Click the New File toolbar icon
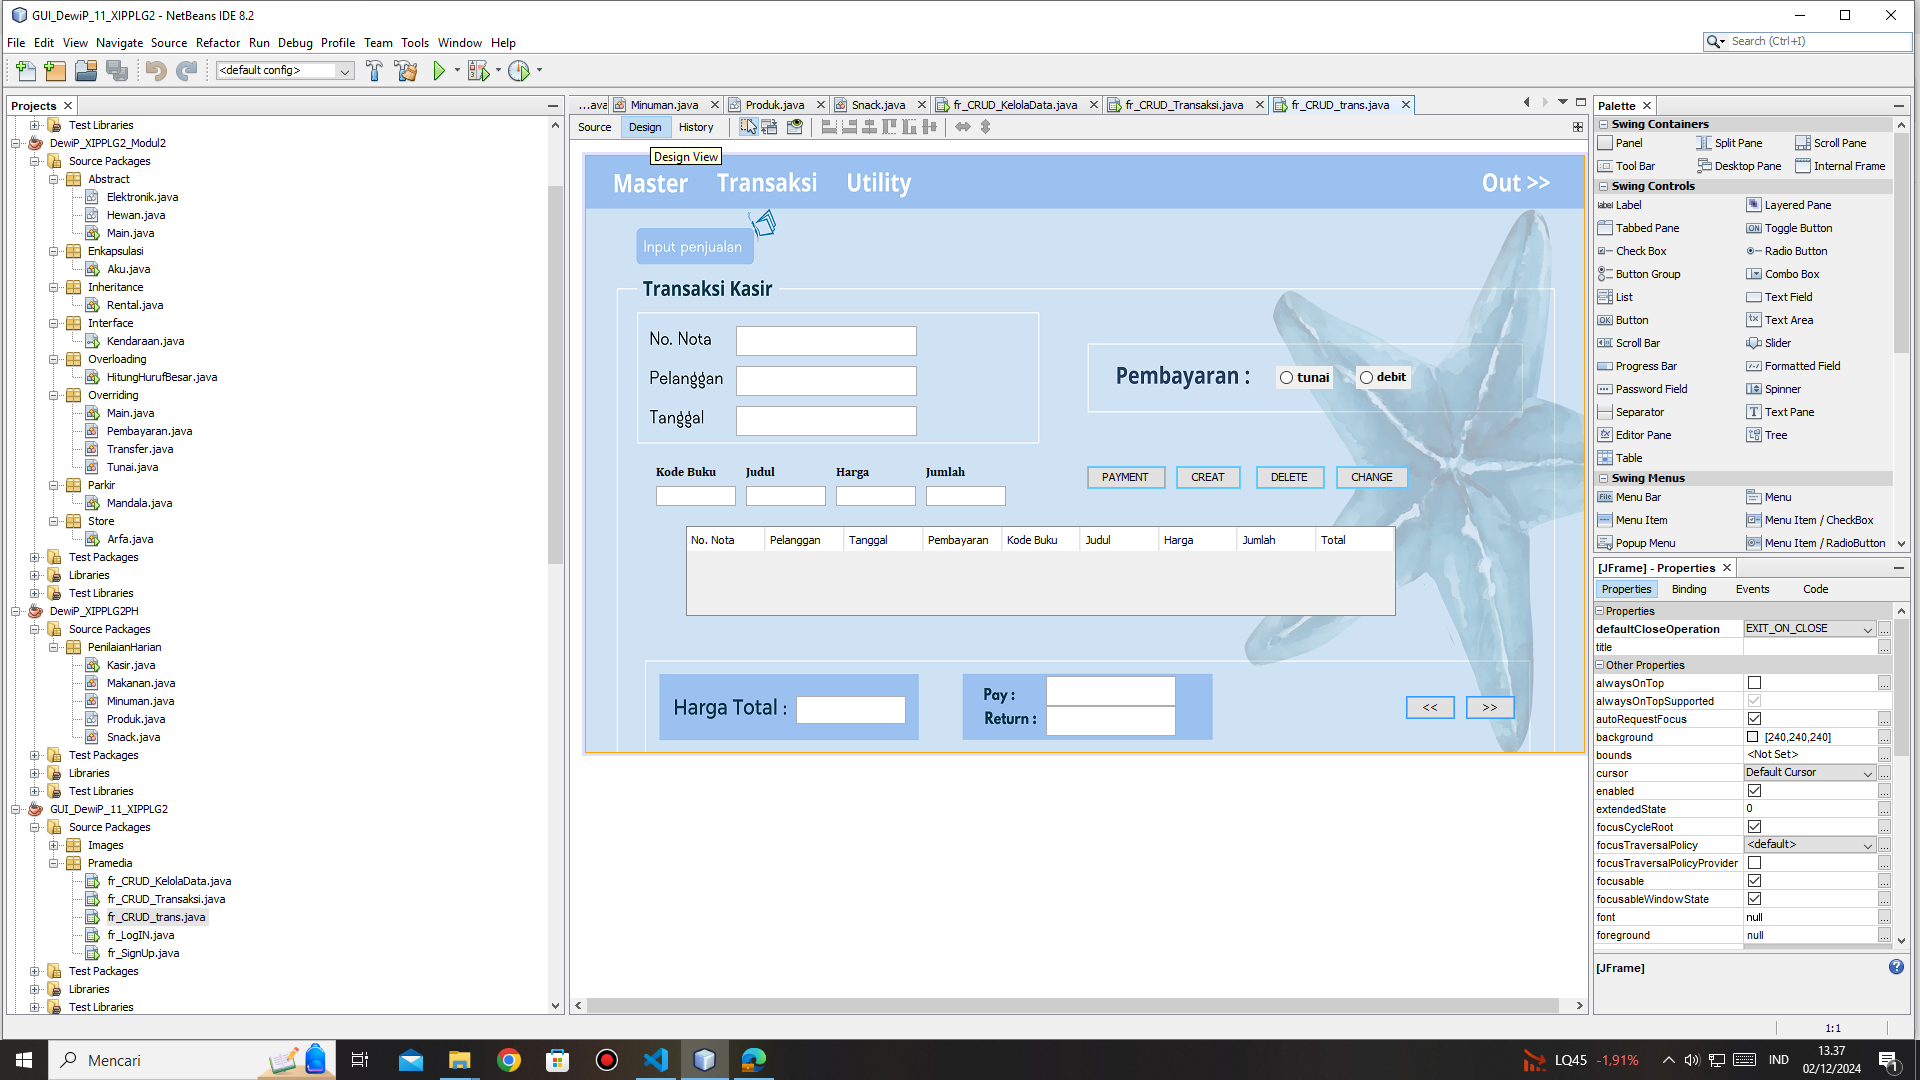 pyautogui.click(x=26, y=71)
